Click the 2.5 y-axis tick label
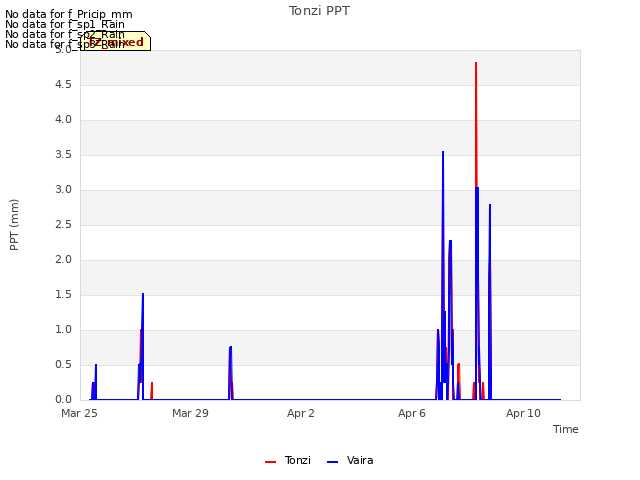The width and height of the screenshot is (640, 480). coord(63,225)
